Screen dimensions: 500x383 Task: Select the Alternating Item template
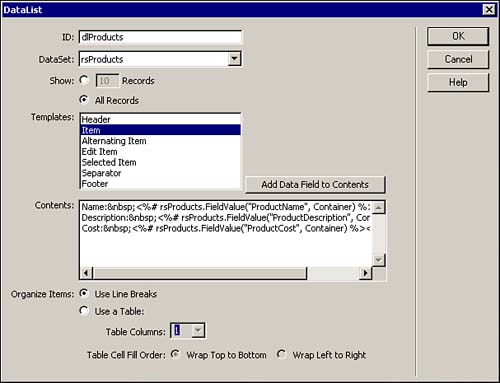[160, 141]
